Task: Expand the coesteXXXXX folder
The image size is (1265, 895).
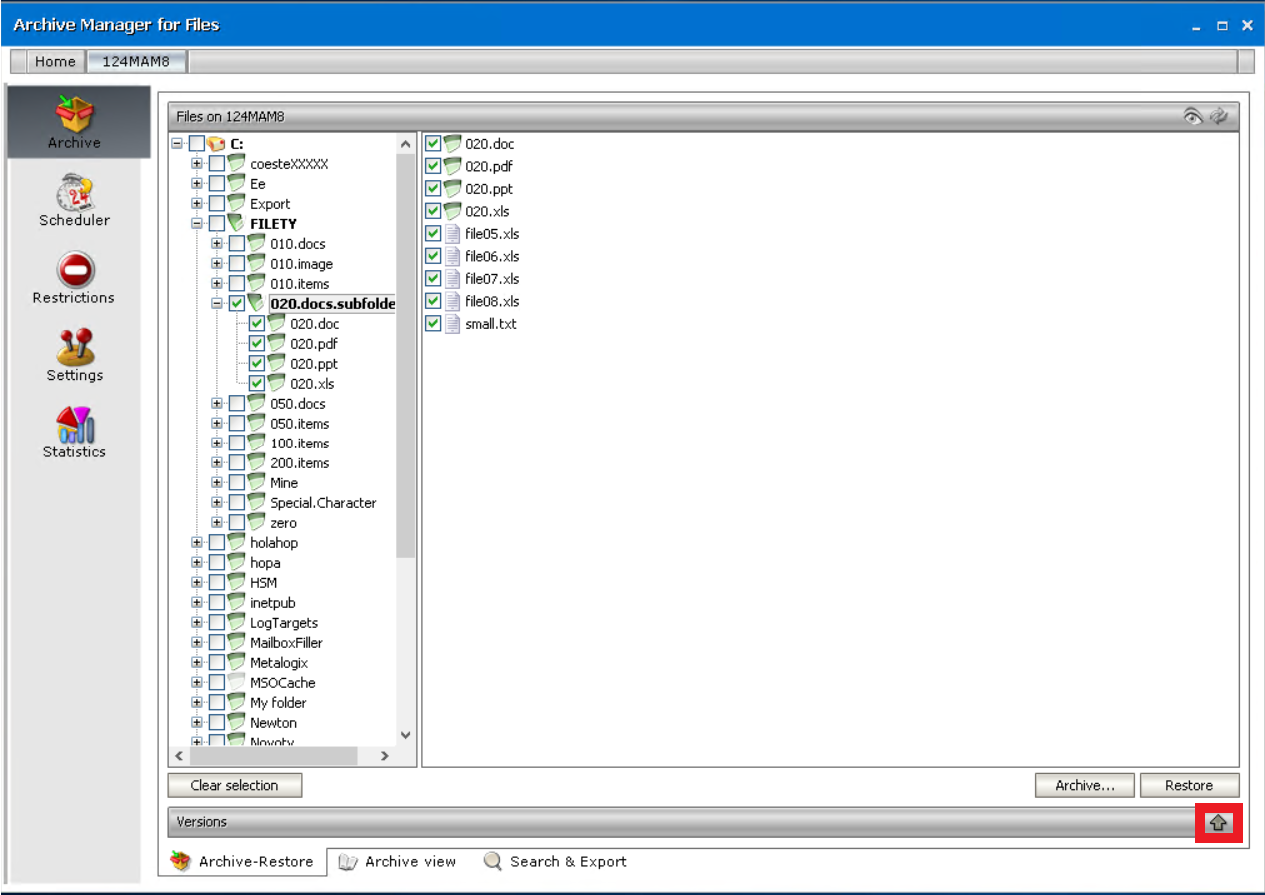Action: (197, 164)
